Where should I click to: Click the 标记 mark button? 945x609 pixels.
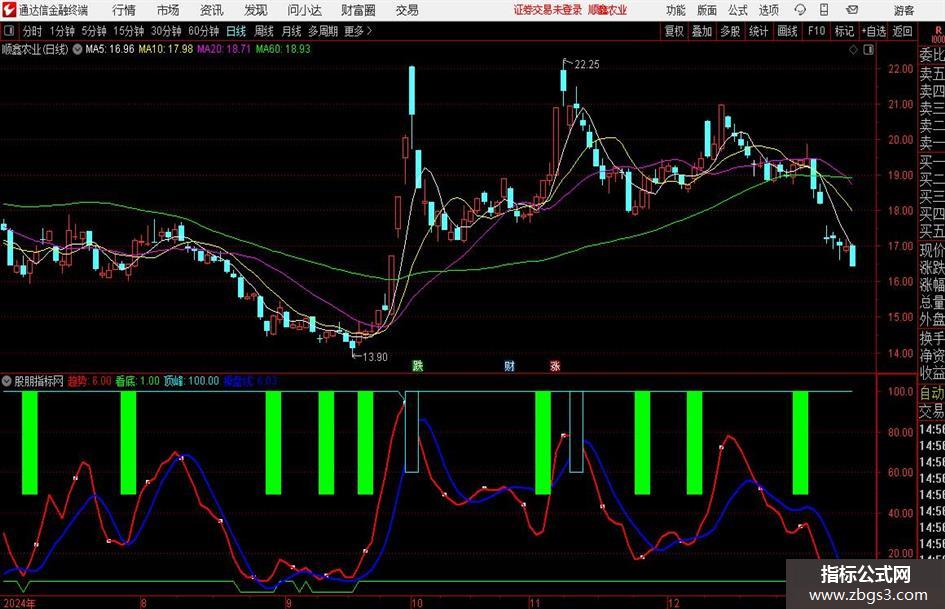[844, 31]
